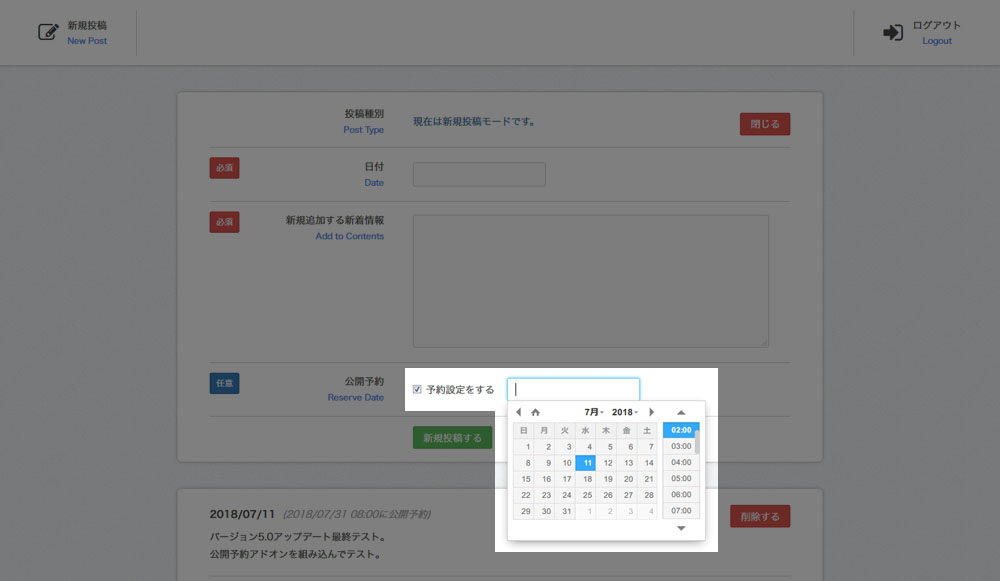Click the reserve date input field
This screenshot has height=581, width=1000.
pyautogui.click(x=573, y=389)
